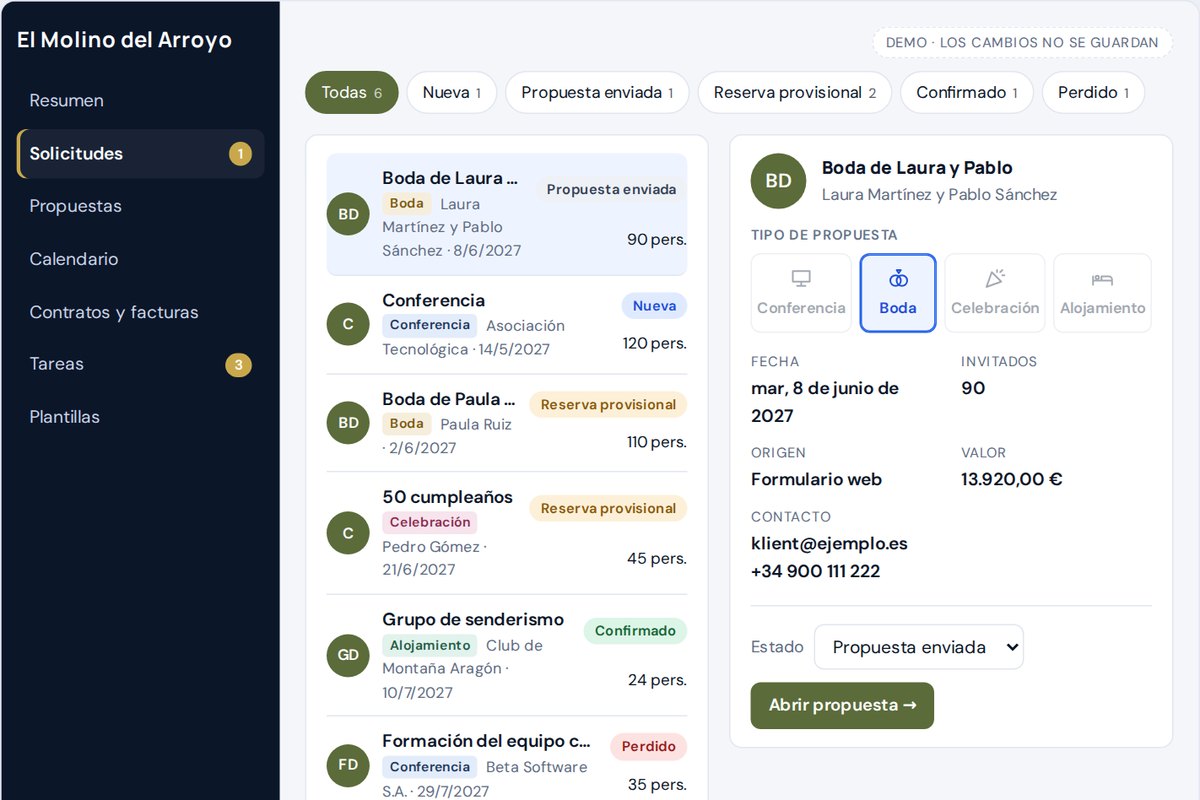Filter requests by Confirmado
The height and width of the screenshot is (800, 1200).
[967, 92]
